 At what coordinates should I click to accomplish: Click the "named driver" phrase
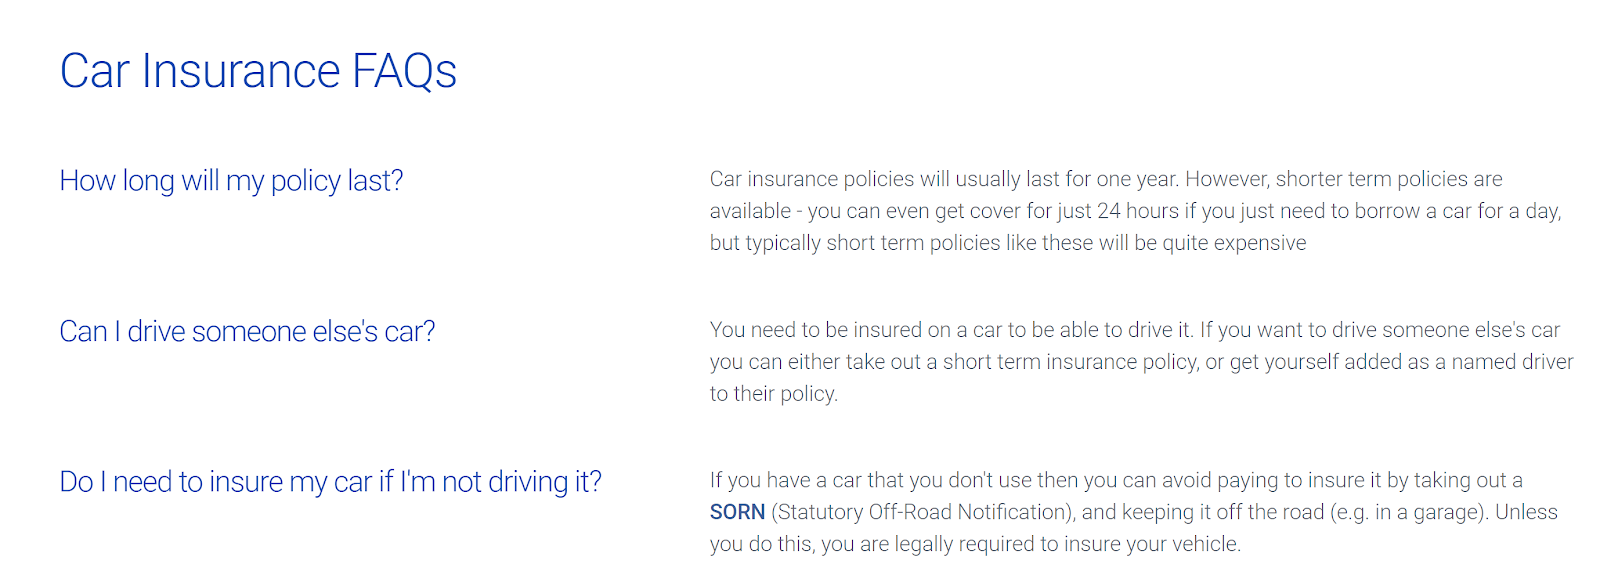[1512, 362]
